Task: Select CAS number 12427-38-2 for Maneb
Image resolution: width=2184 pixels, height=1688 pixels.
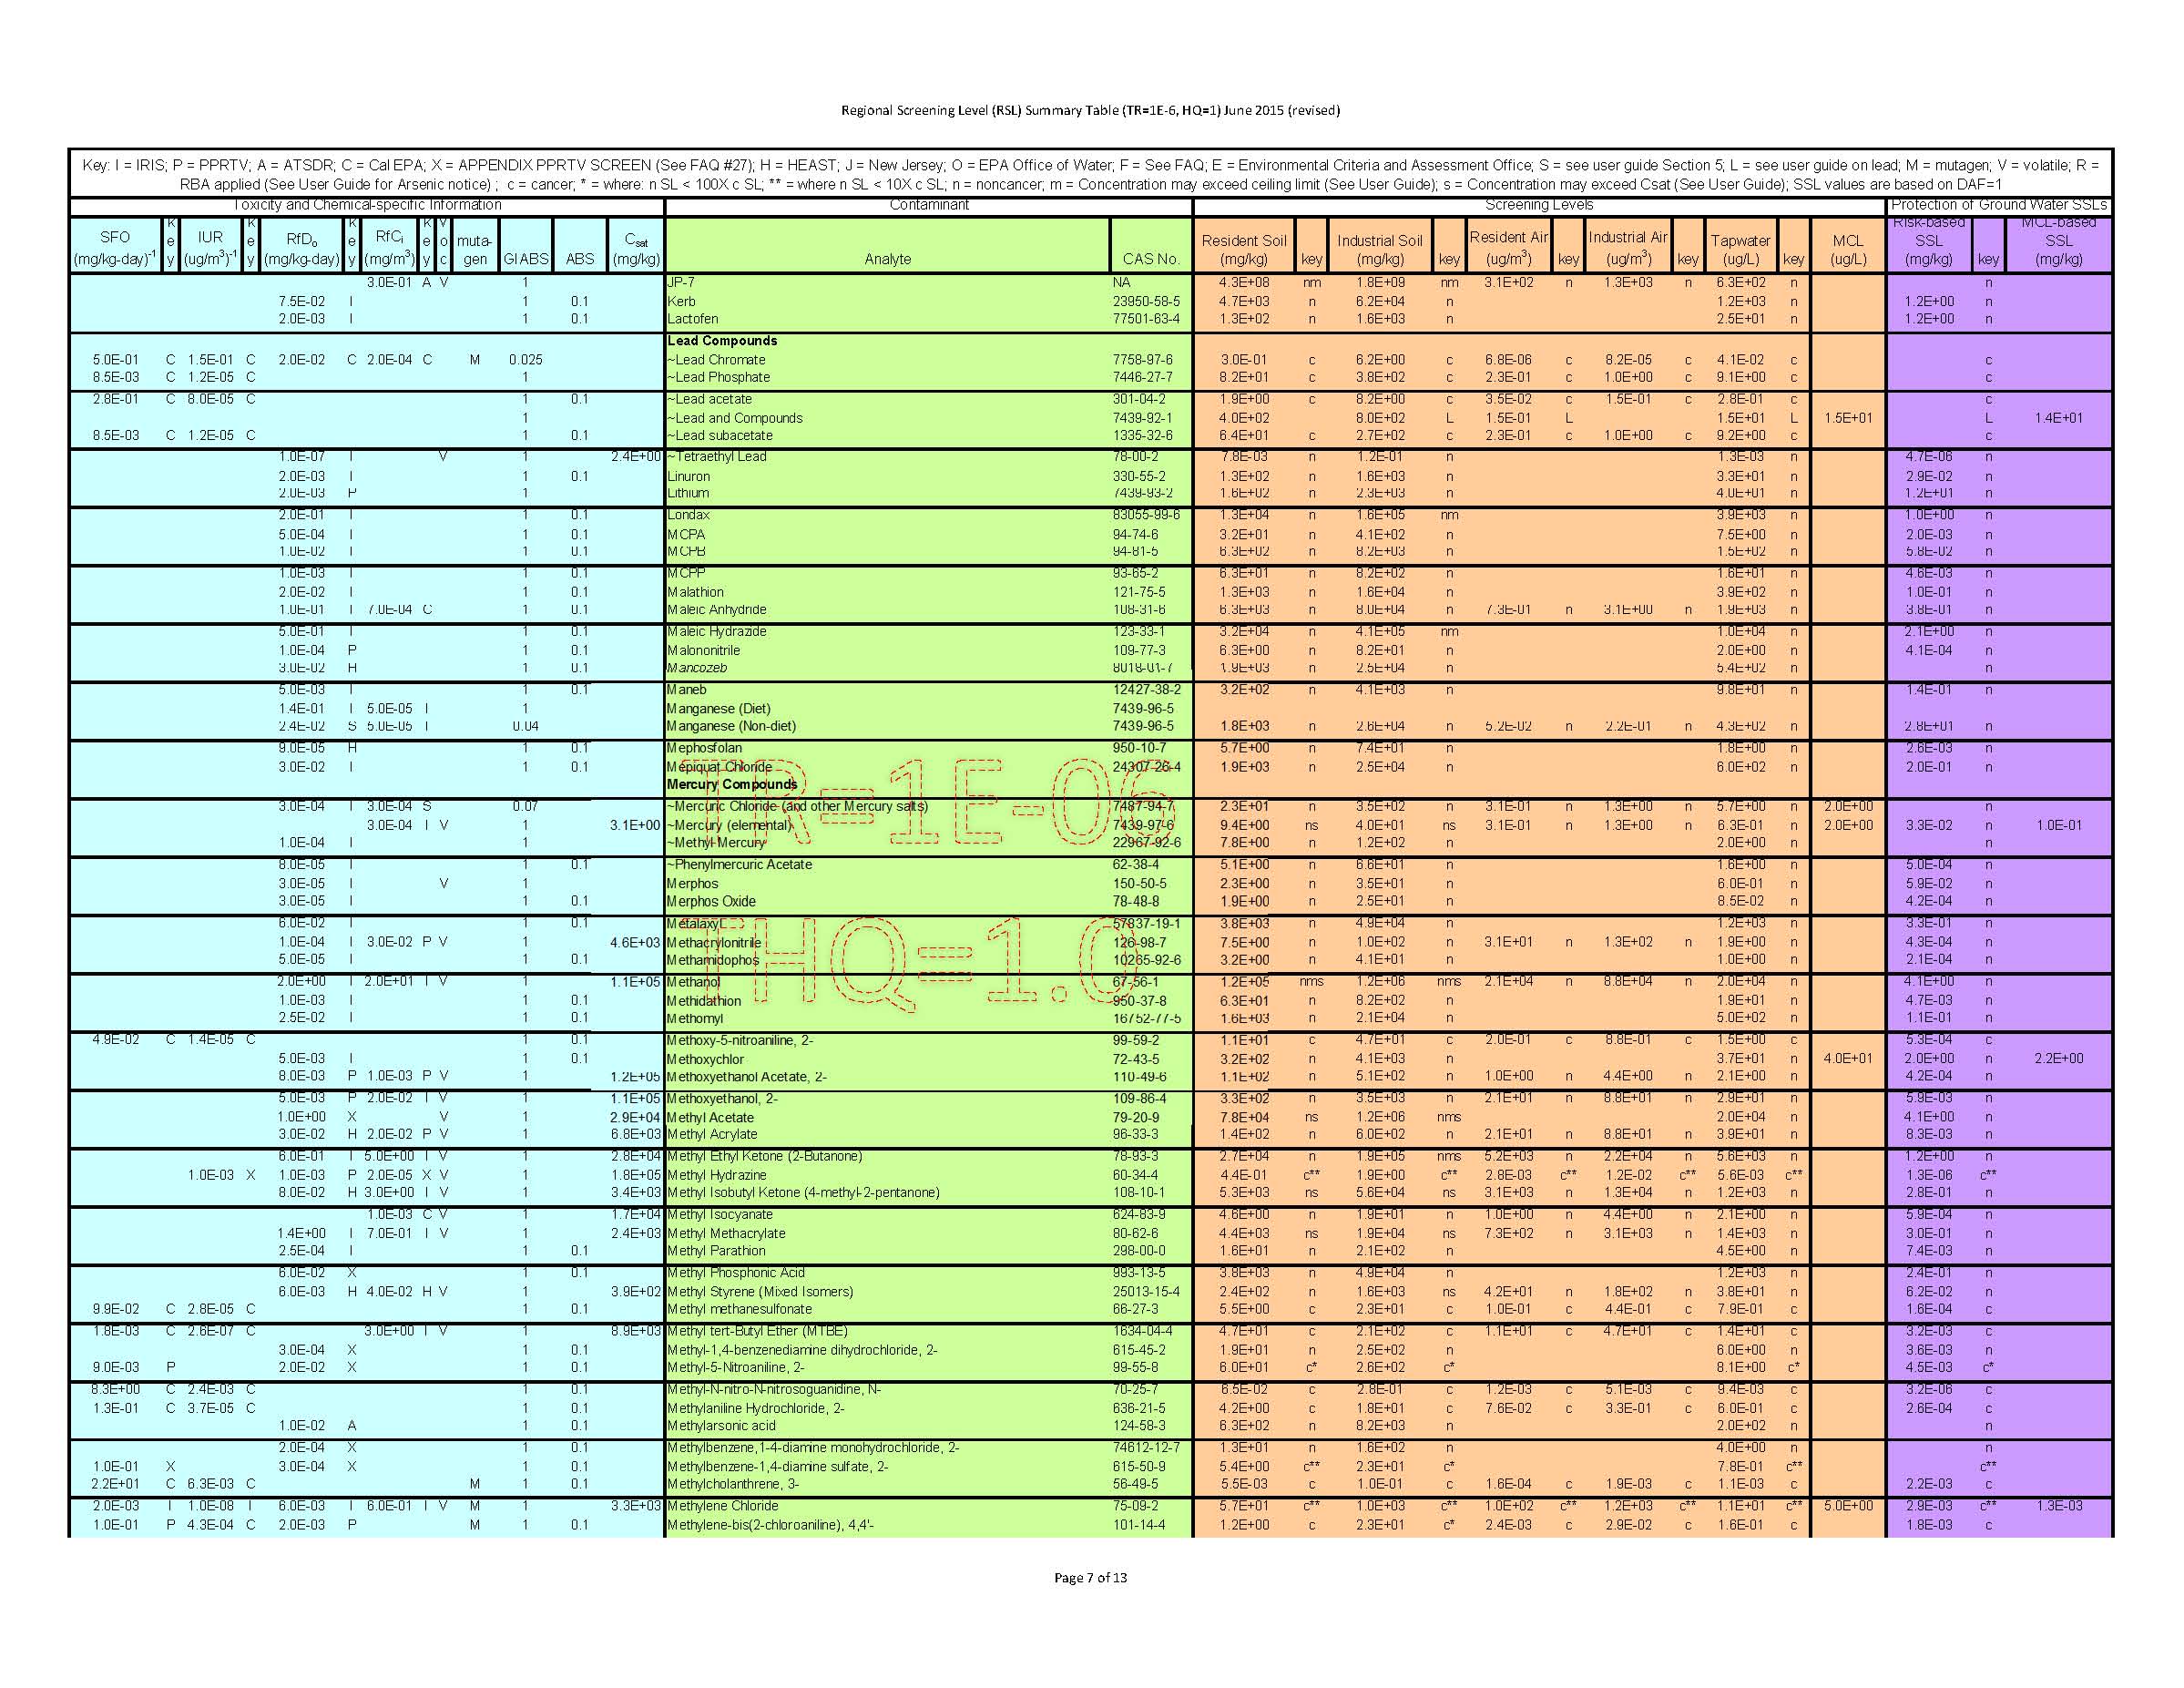Action: click(1146, 690)
